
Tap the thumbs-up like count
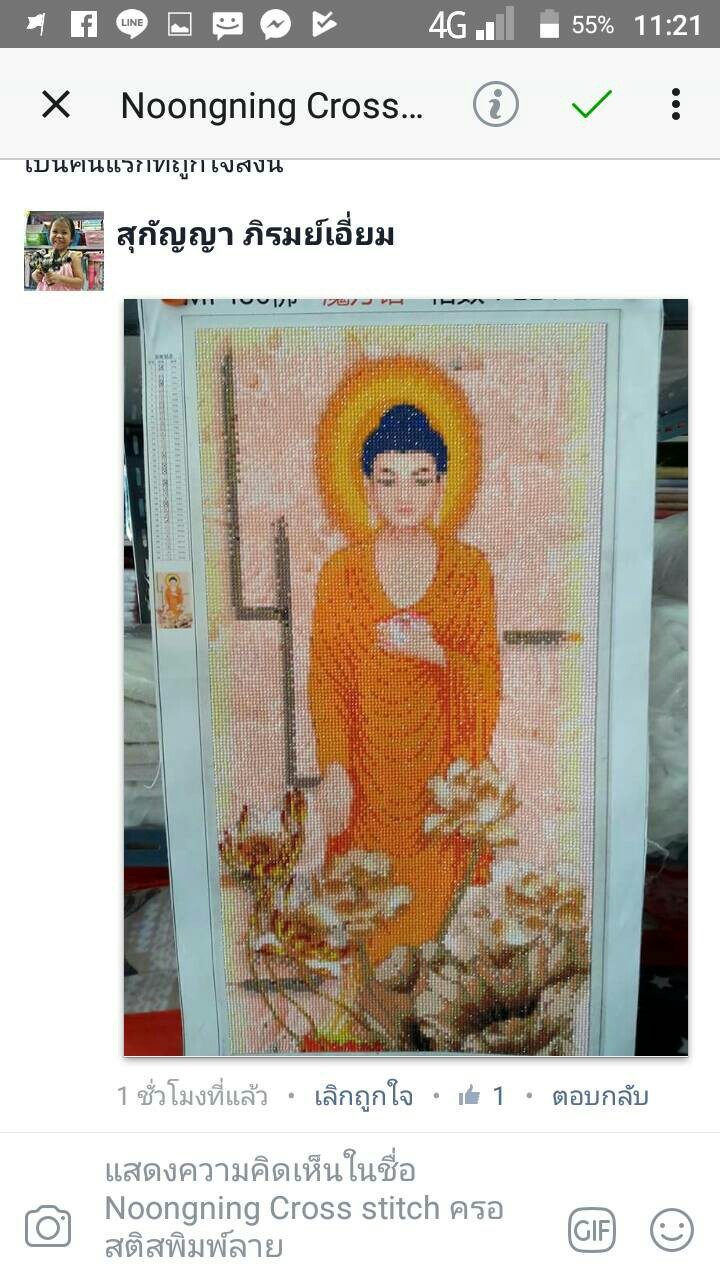482,1096
